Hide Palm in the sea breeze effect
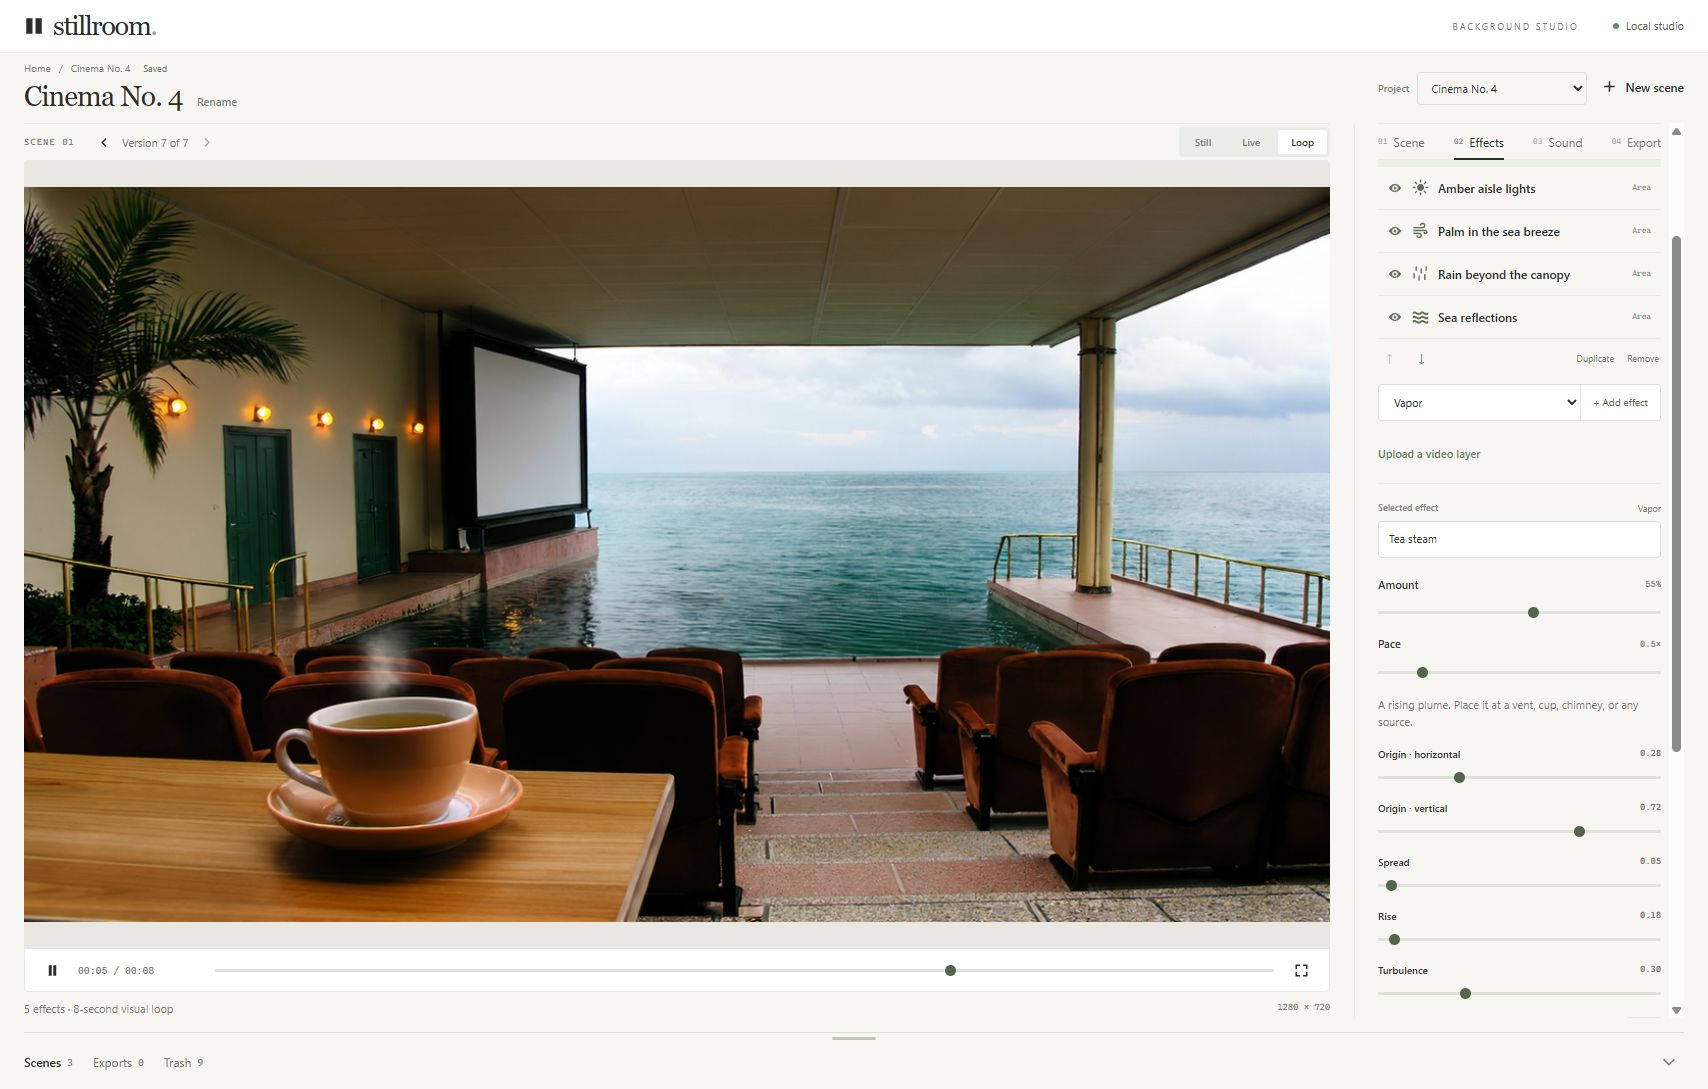Screen dimensions: 1708x1089 pos(1395,231)
